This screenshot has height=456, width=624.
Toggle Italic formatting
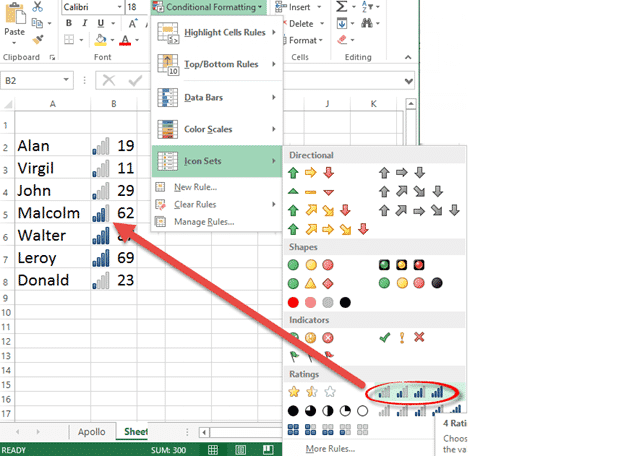(85, 23)
